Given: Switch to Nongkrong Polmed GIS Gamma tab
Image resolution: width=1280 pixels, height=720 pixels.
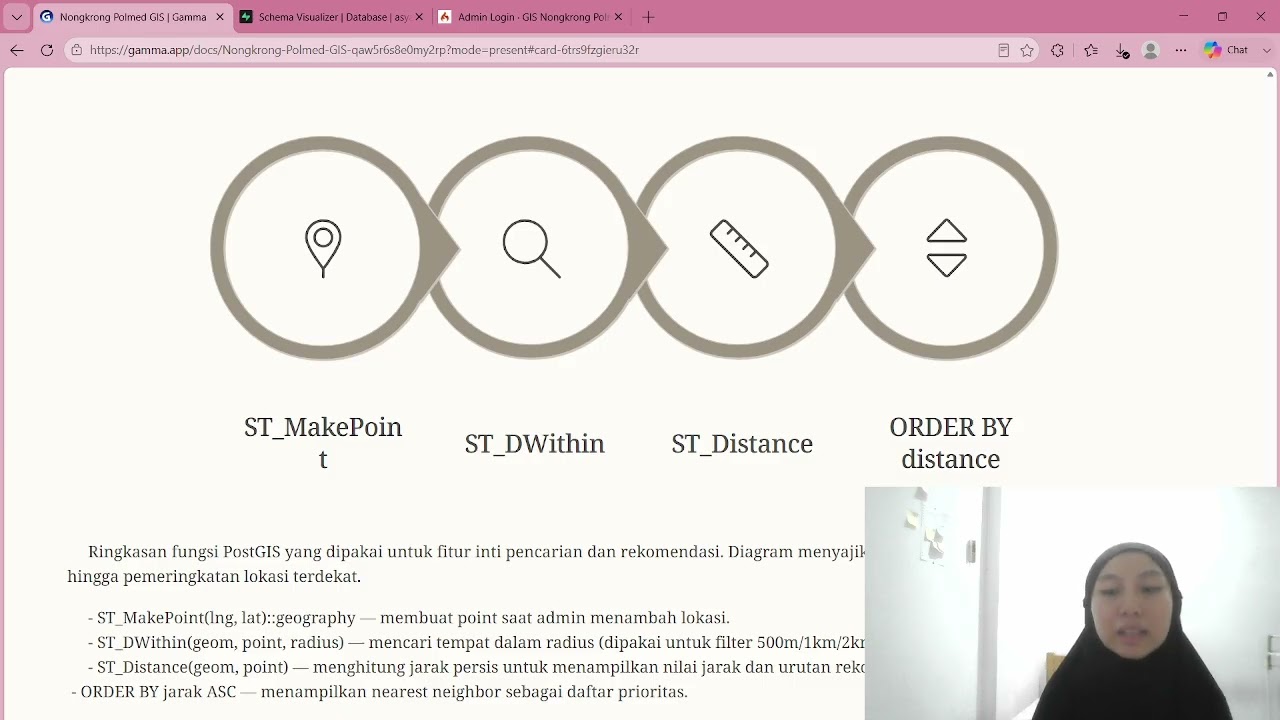Looking at the screenshot, I should (x=130, y=17).
